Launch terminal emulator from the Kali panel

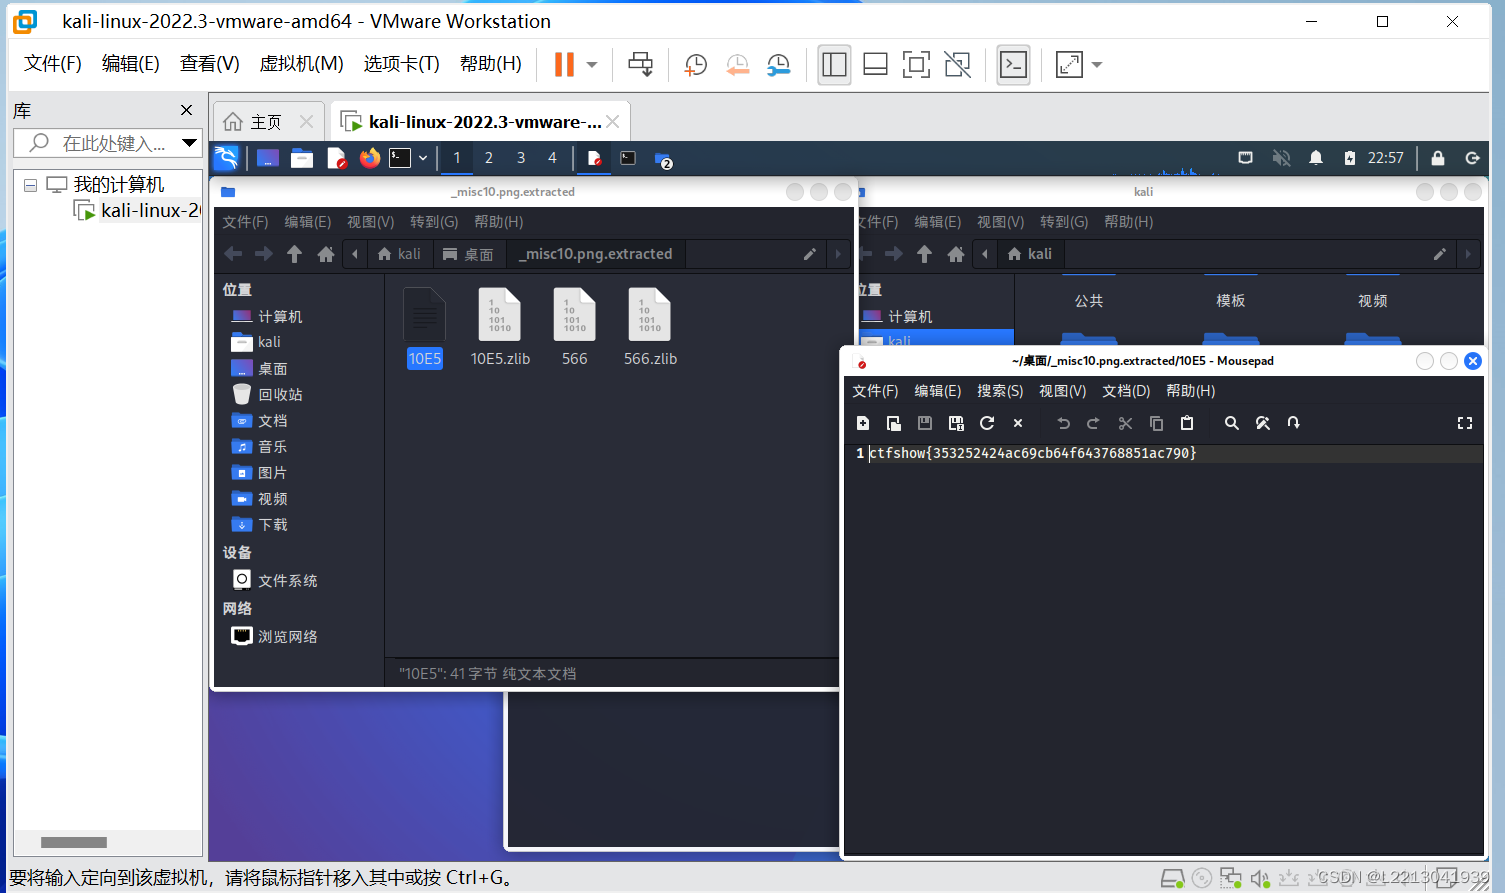pyautogui.click(x=400, y=158)
